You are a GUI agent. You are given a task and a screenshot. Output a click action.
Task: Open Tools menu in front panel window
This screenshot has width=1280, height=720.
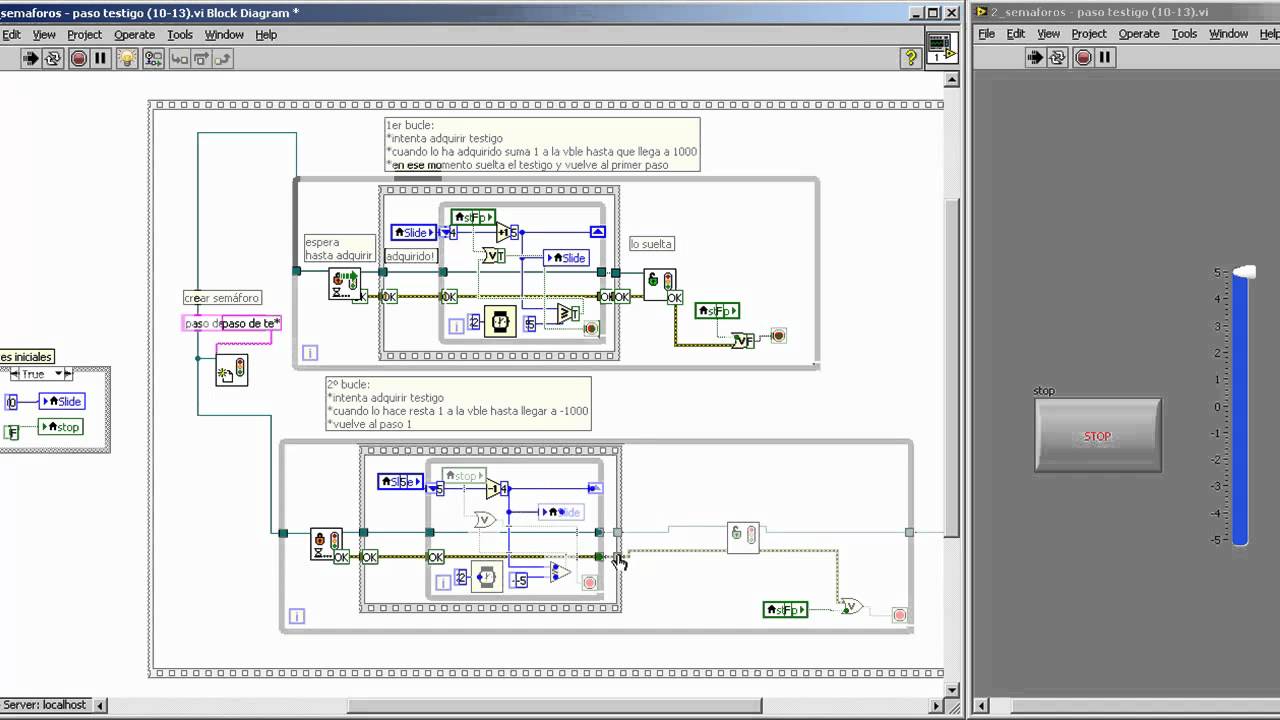[x=1184, y=33]
